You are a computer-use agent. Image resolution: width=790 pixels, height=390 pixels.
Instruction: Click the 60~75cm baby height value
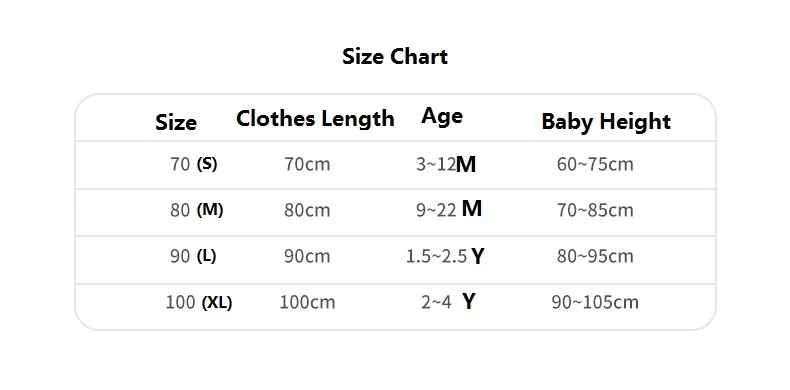click(595, 164)
